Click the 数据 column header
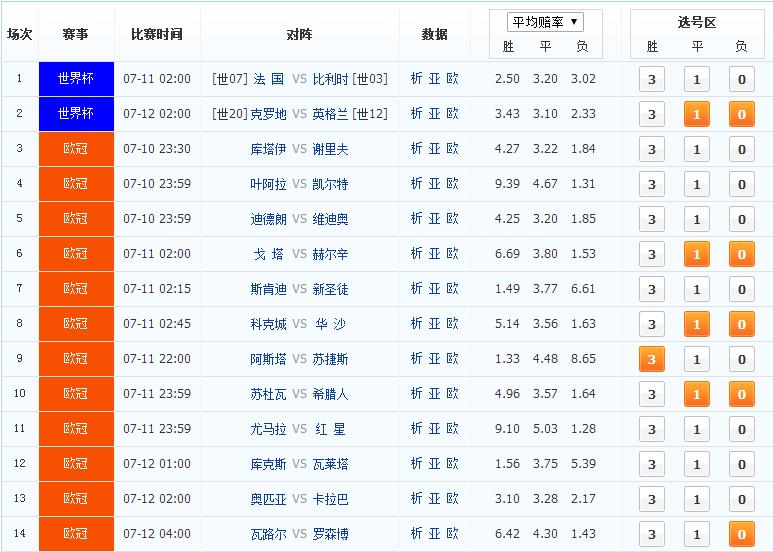This screenshot has width=773, height=552. click(x=434, y=34)
